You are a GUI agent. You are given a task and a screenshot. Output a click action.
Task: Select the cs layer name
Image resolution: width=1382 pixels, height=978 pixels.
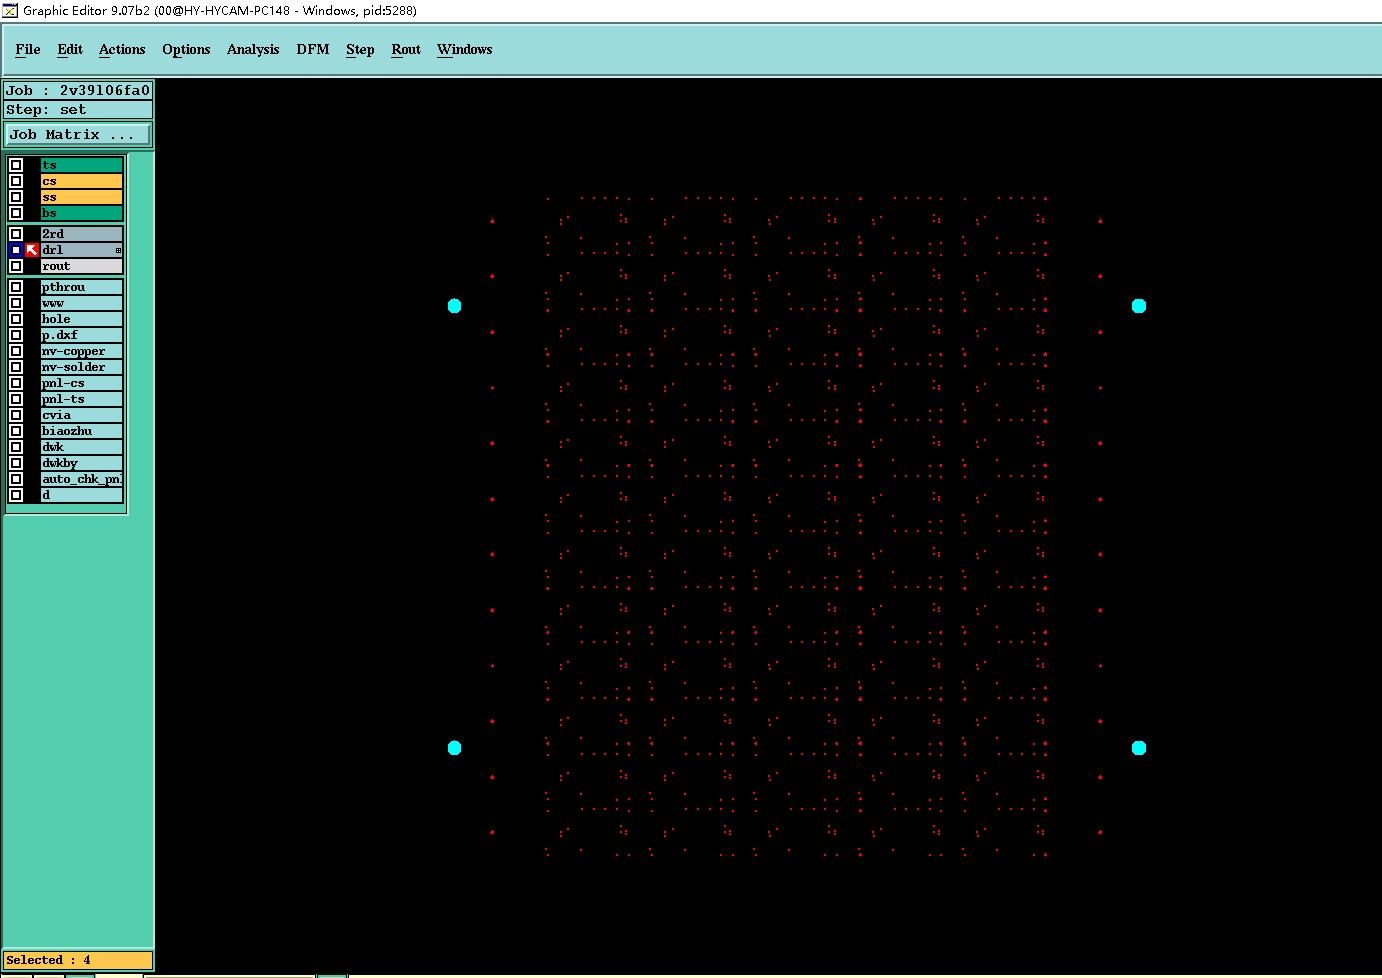point(82,181)
